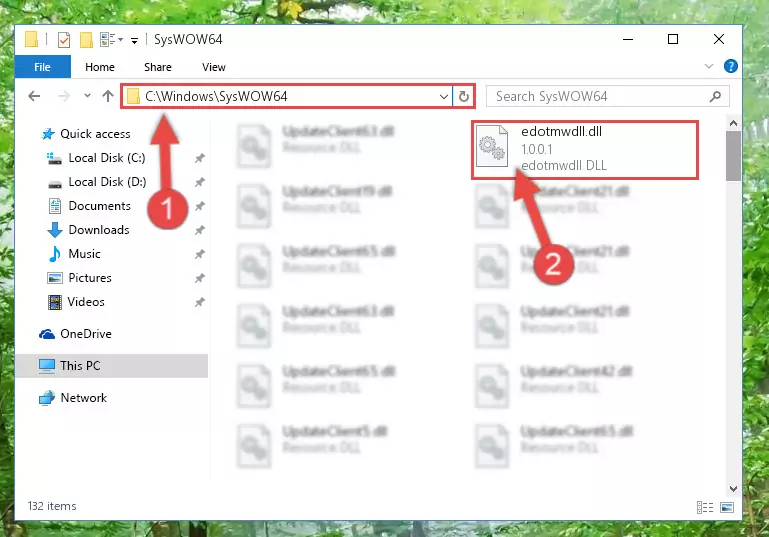This screenshot has width=769, height=537.
Task: Open the Recent locations dropdown
Action: (x=87, y=96)
